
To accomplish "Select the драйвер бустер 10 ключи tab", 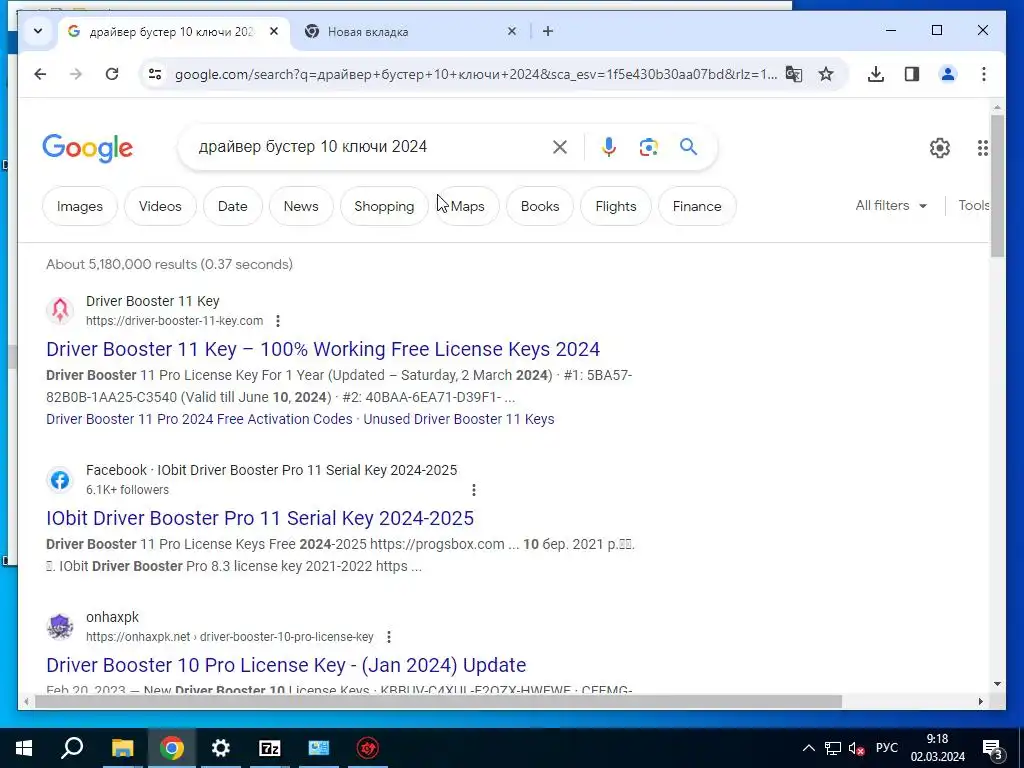I will (171, 31).
